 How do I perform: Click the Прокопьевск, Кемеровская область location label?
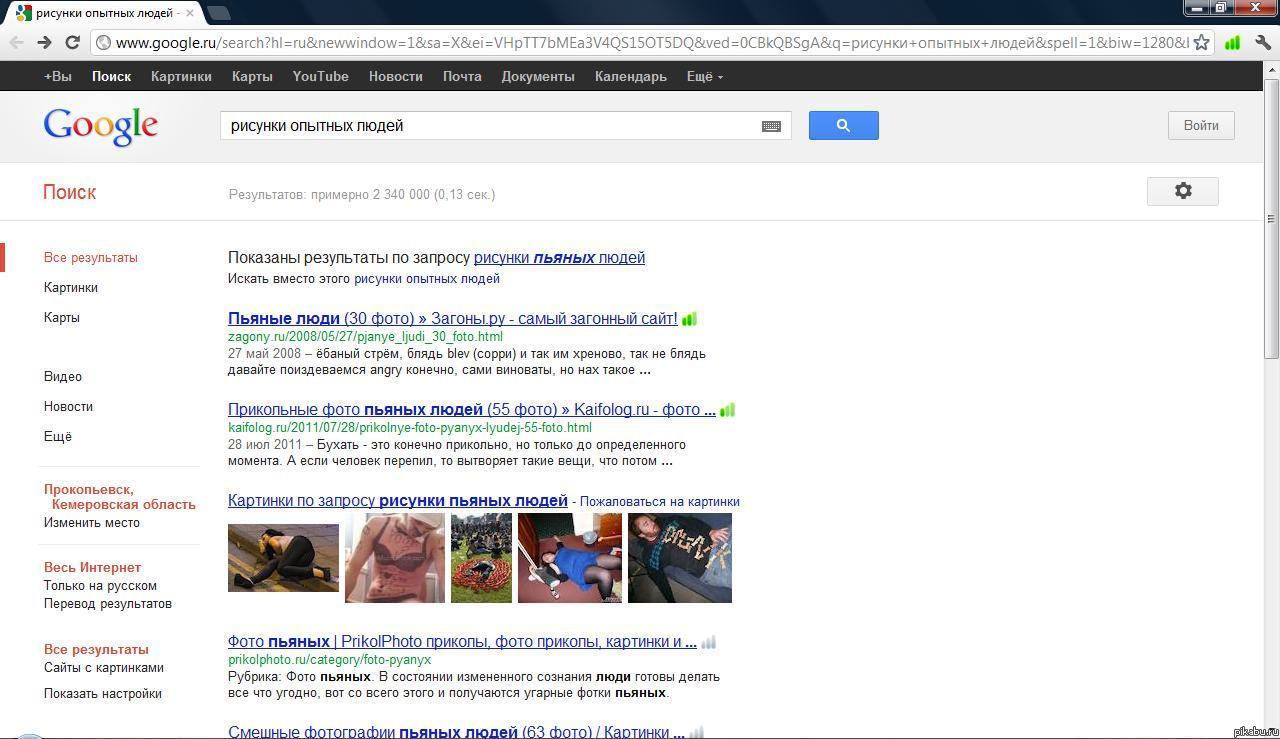[119, 497]
